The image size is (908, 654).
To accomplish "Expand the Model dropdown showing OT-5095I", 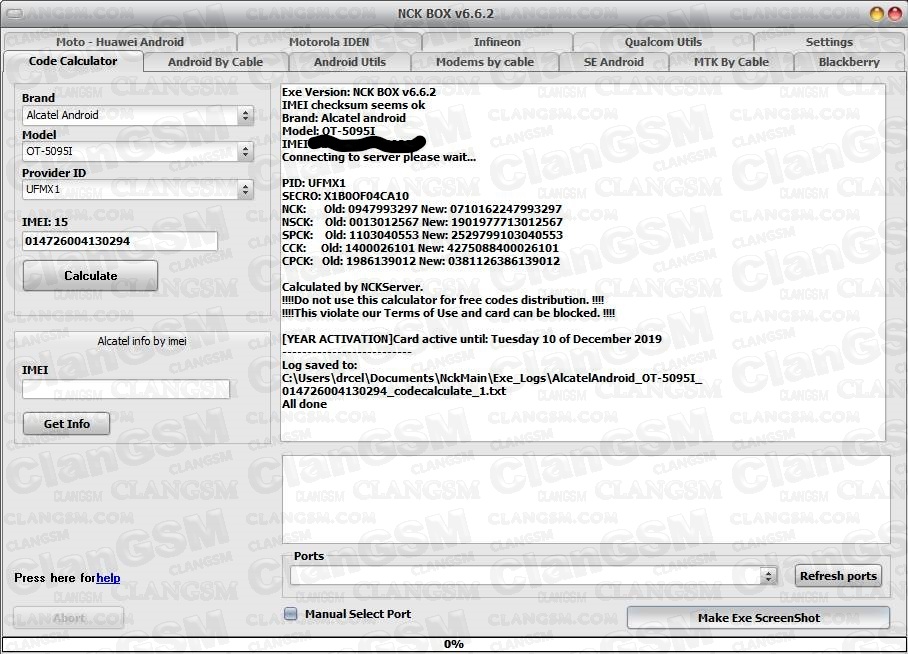I will [x=246, y=152].
